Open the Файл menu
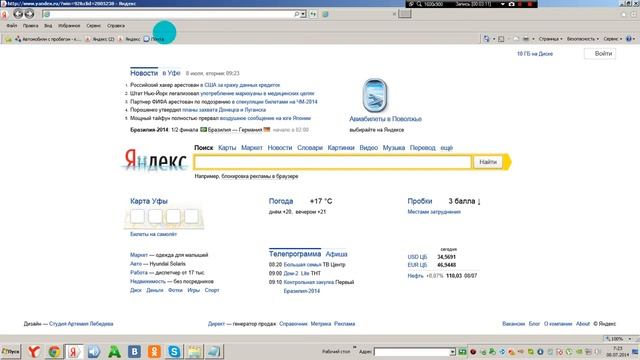640x360 pixels. tap(12, 26)
